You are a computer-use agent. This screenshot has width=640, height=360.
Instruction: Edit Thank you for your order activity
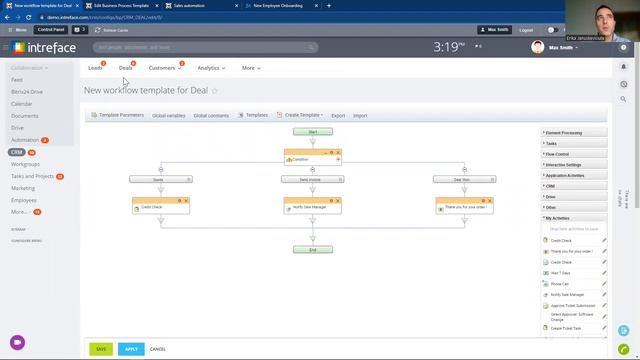pos(604,251)
